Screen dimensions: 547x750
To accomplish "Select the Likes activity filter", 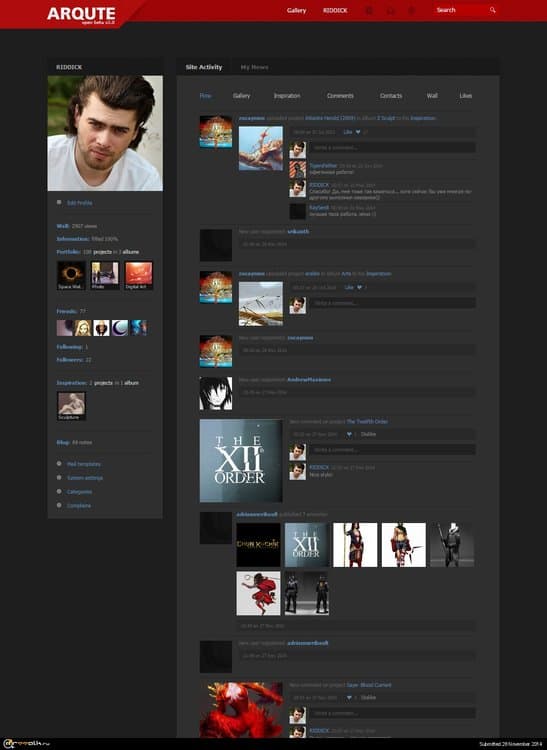I will click(466, 96).
